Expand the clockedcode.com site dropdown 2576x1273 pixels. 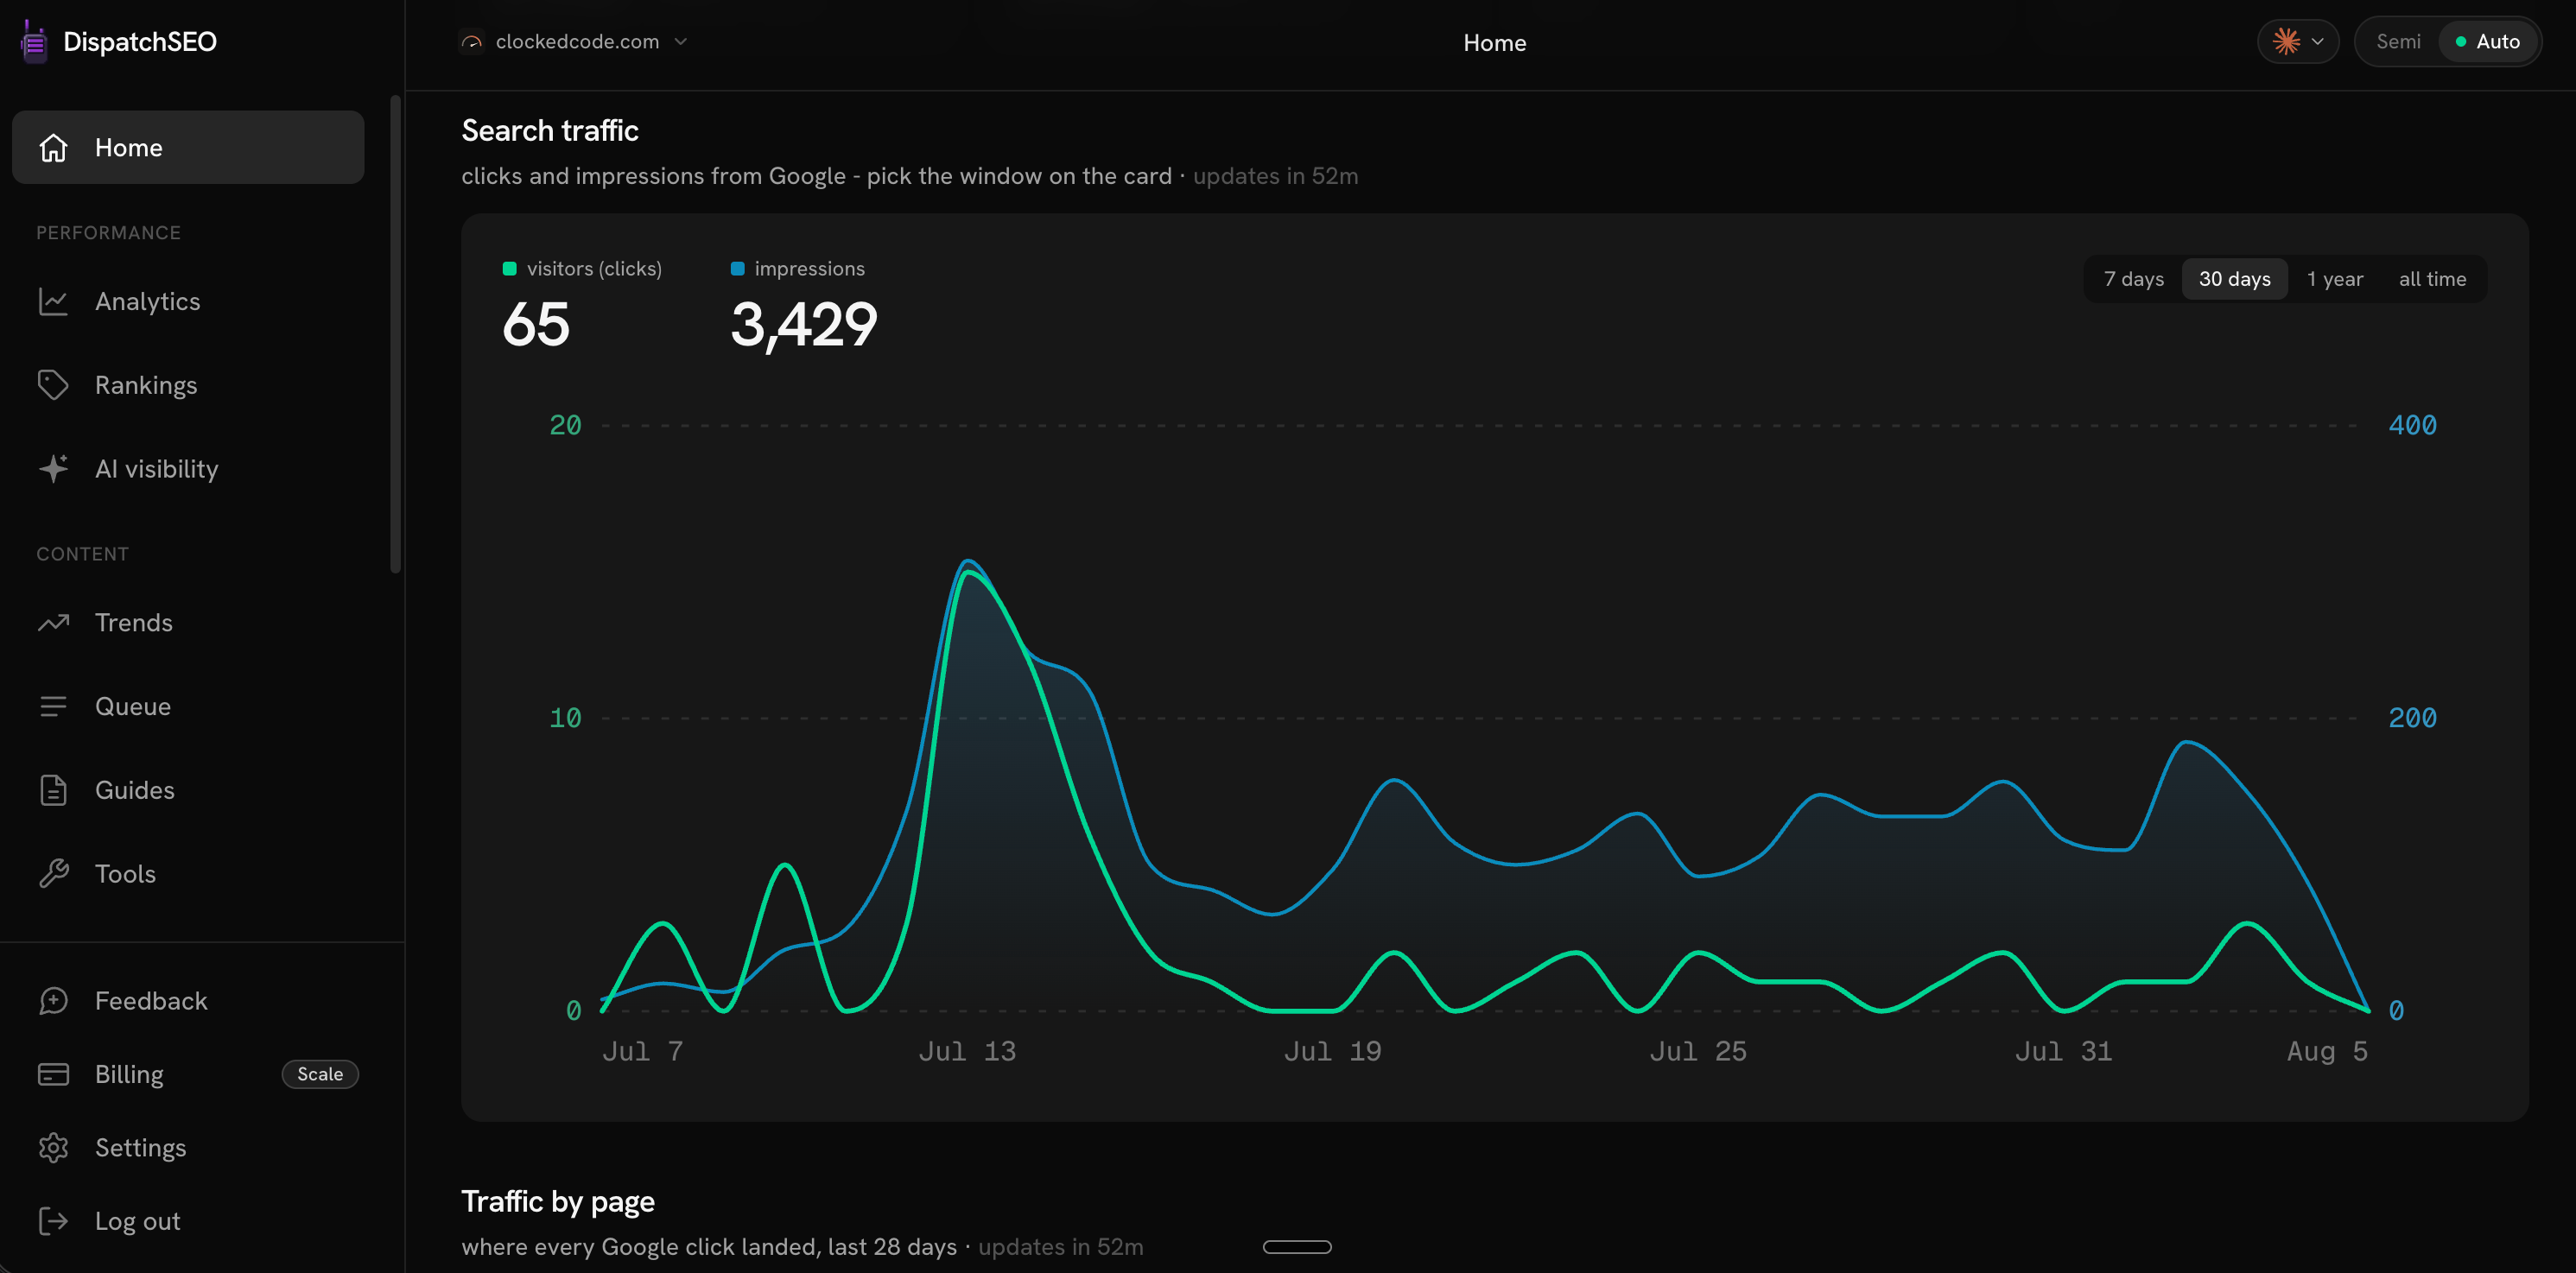point(574,42)
